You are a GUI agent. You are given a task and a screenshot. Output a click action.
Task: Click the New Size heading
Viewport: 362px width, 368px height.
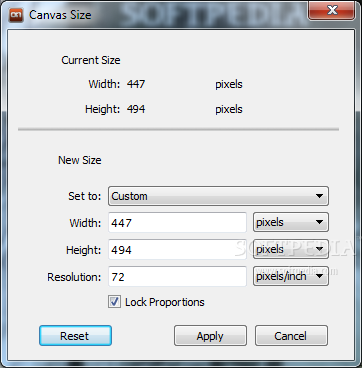pyautogui.click(x=80, y=160)
